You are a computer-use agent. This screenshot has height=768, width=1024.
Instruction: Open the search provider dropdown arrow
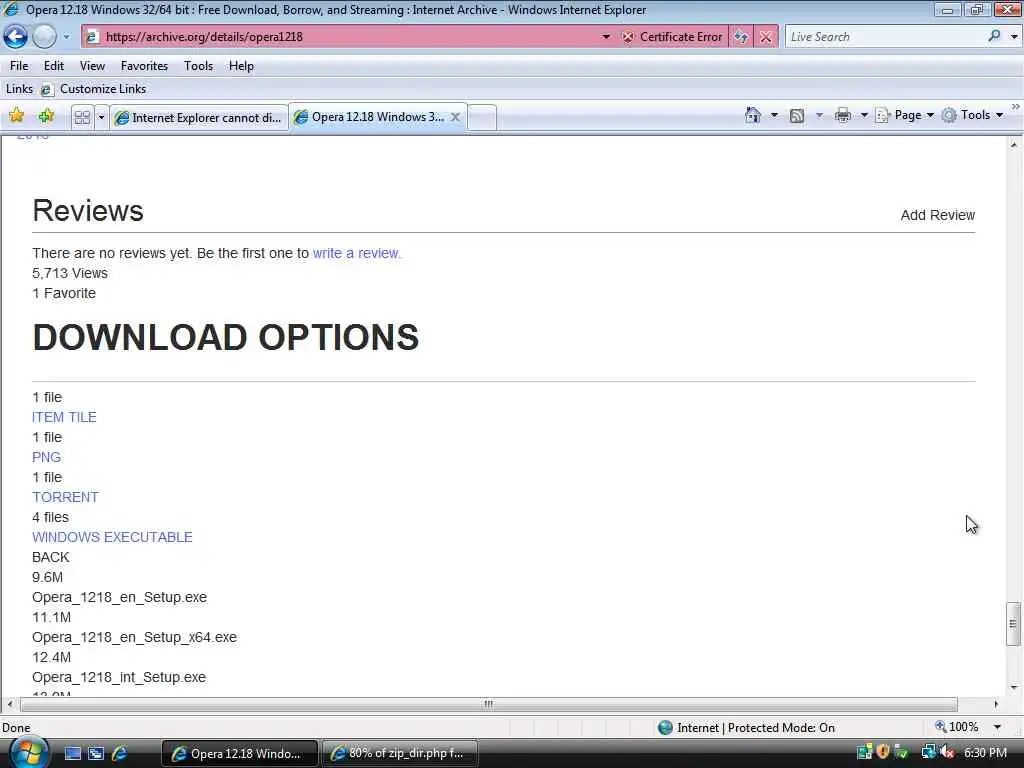tap(1014, 37)
